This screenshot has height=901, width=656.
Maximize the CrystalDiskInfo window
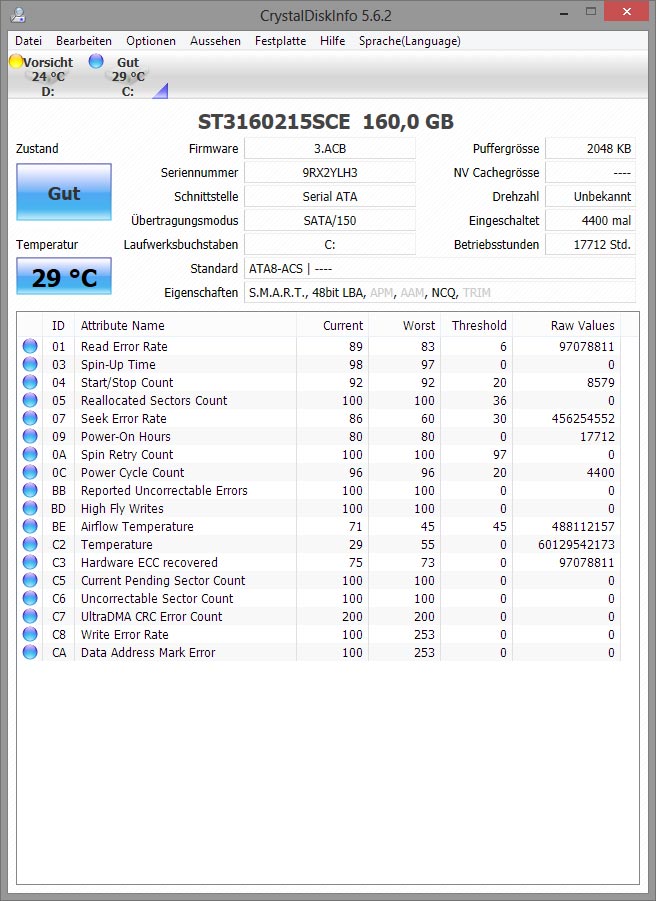click(x=591, y=11)
